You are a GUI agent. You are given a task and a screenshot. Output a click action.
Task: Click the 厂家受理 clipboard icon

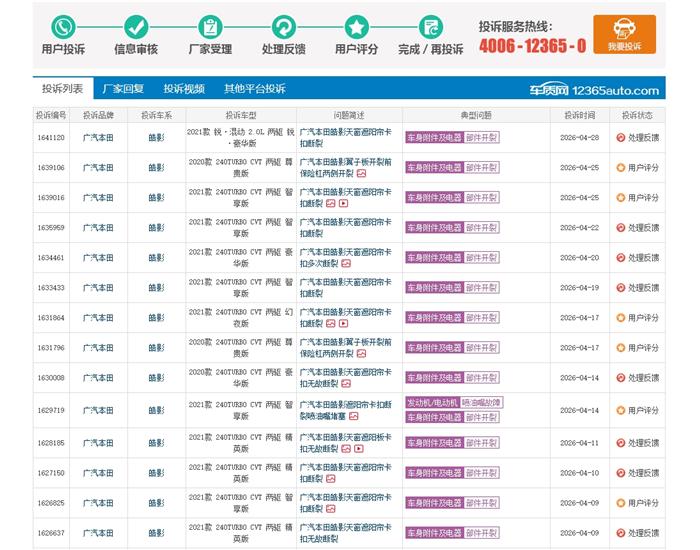pyautogui.click(x=210, y=27)
